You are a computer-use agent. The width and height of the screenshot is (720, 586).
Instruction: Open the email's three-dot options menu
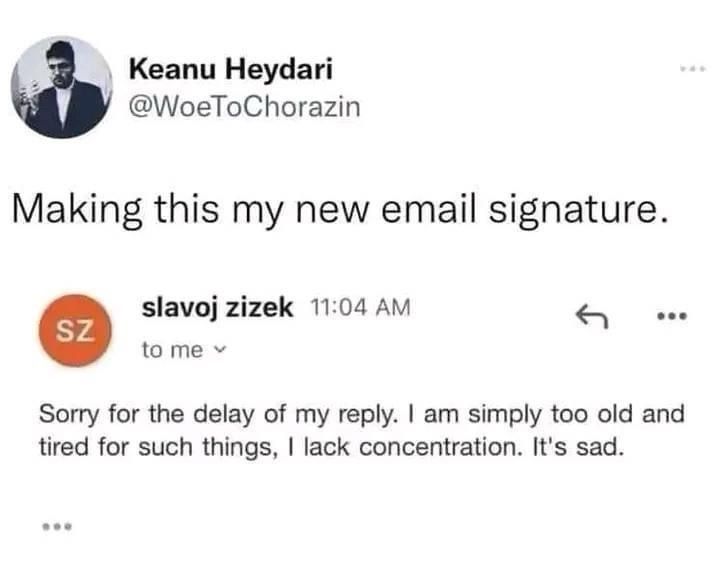tap(672, 316)
